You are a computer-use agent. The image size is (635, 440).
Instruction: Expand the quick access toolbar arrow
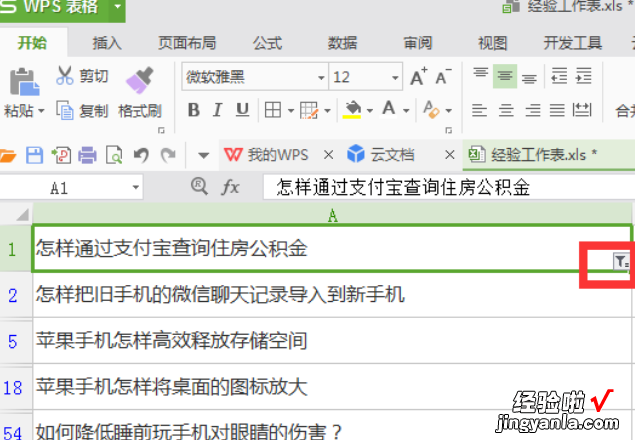[x=204, y=156]
